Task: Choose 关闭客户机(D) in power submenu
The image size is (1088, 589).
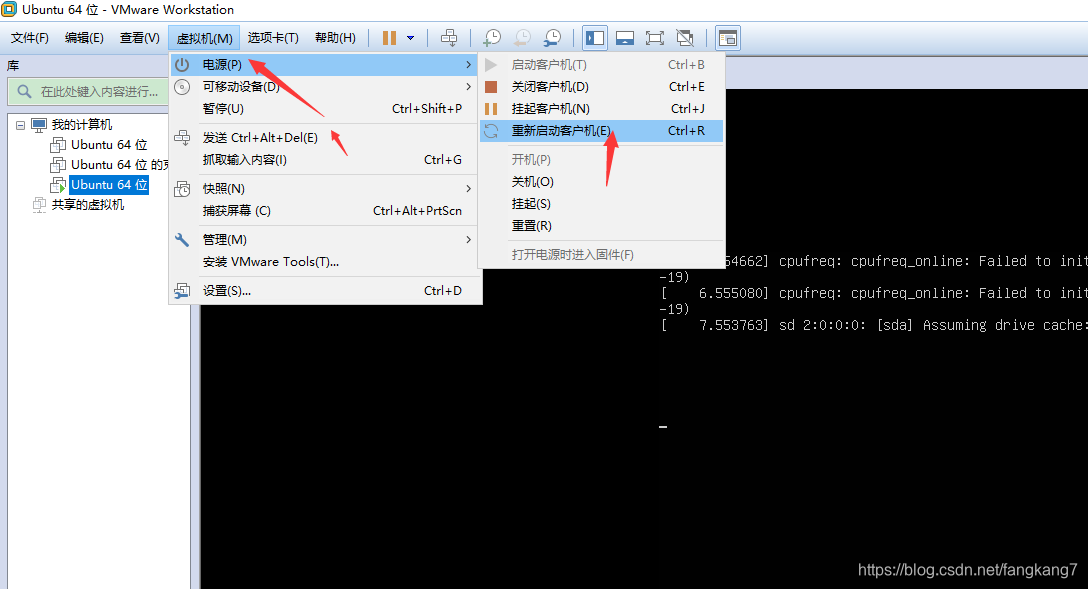Action: click(601, 87)
